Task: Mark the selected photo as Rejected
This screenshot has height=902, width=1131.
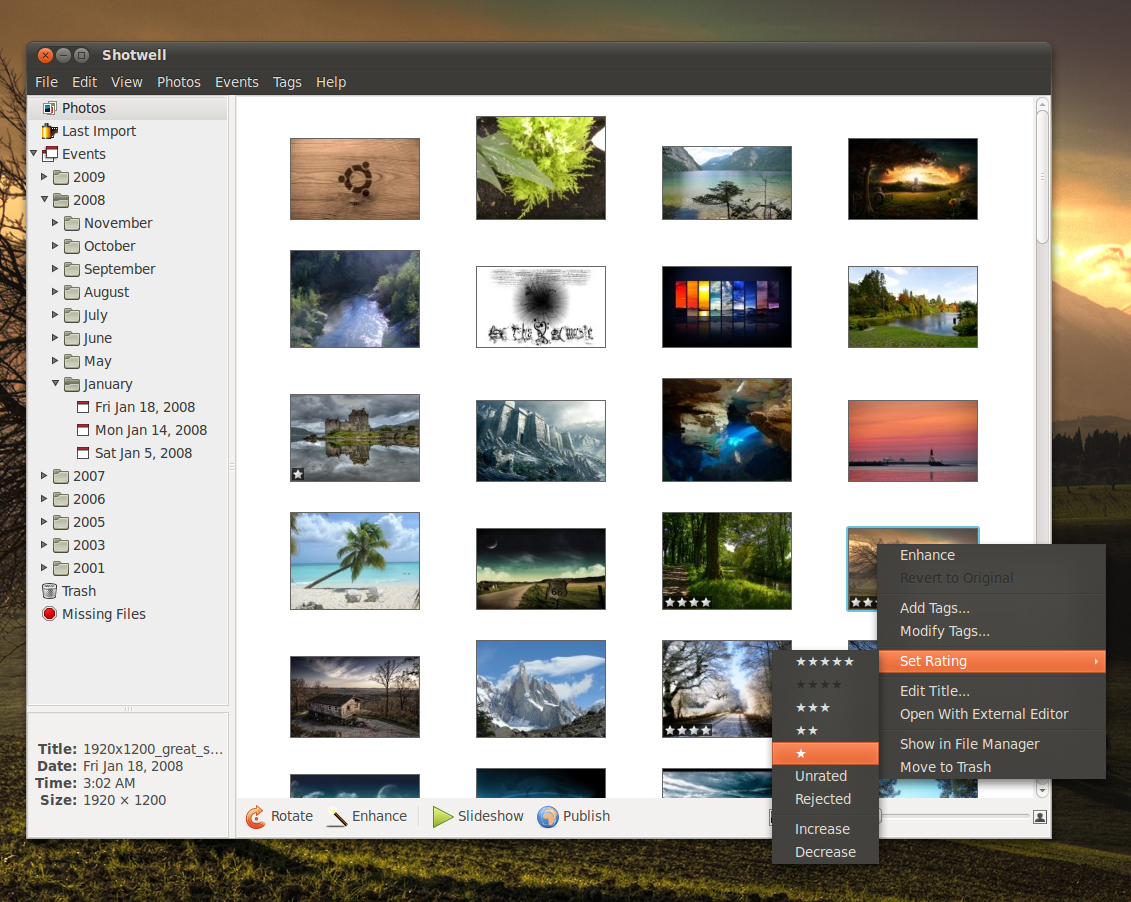Action: tap(822, 798)
